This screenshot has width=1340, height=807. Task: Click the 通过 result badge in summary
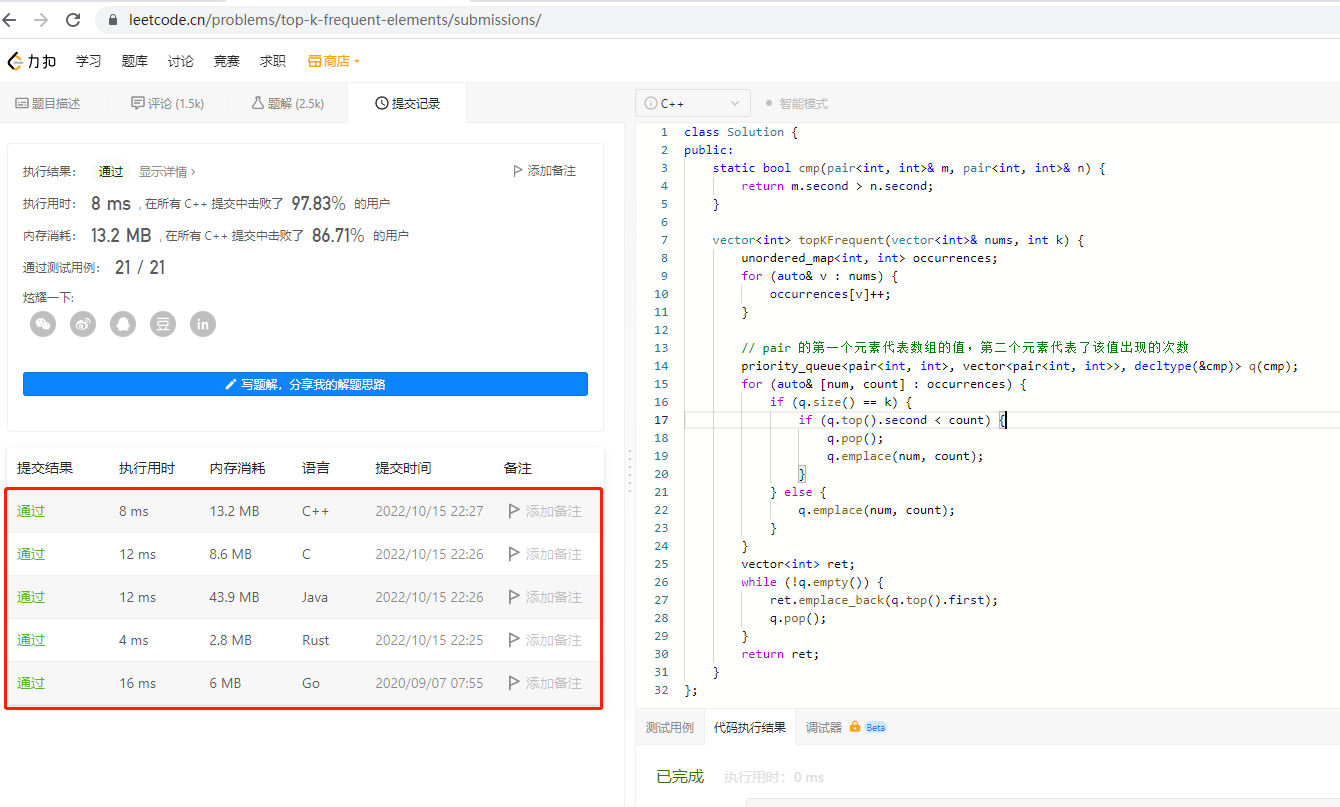click(x=111, y=171)
